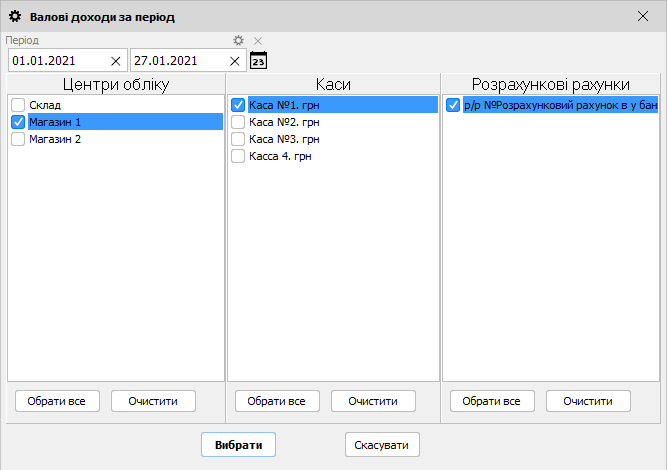
Task: Open the period settings gear icon
Action: 238,41
